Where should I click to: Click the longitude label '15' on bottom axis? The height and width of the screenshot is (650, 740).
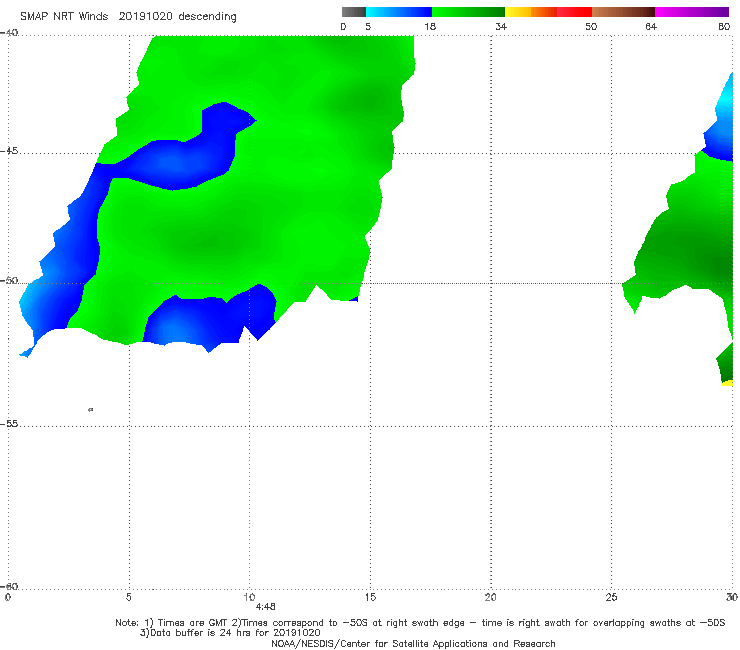tap(370, 597)
